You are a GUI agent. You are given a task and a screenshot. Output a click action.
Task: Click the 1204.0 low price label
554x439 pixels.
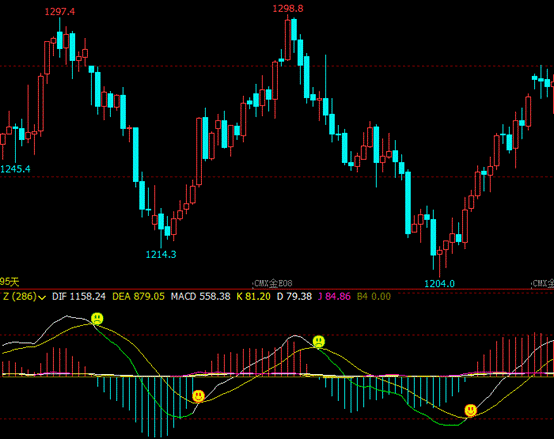point(439,284)
